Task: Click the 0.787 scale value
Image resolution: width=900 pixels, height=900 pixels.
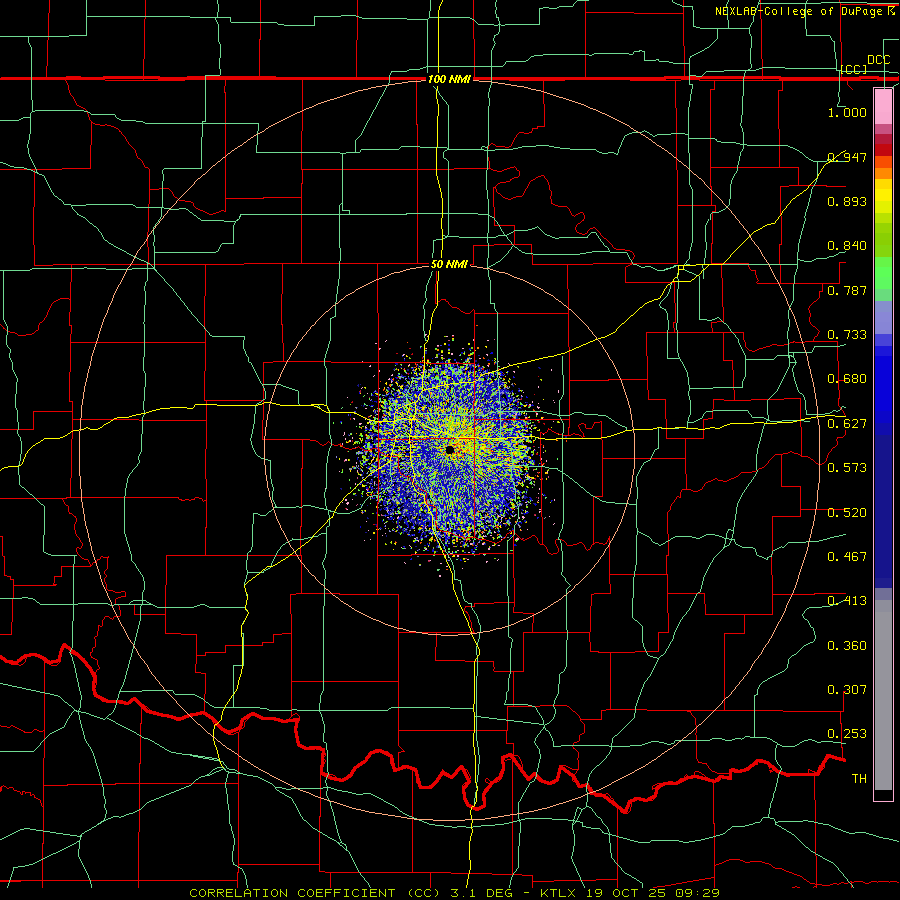Action: pyautogui.click(x=847, y=290)
